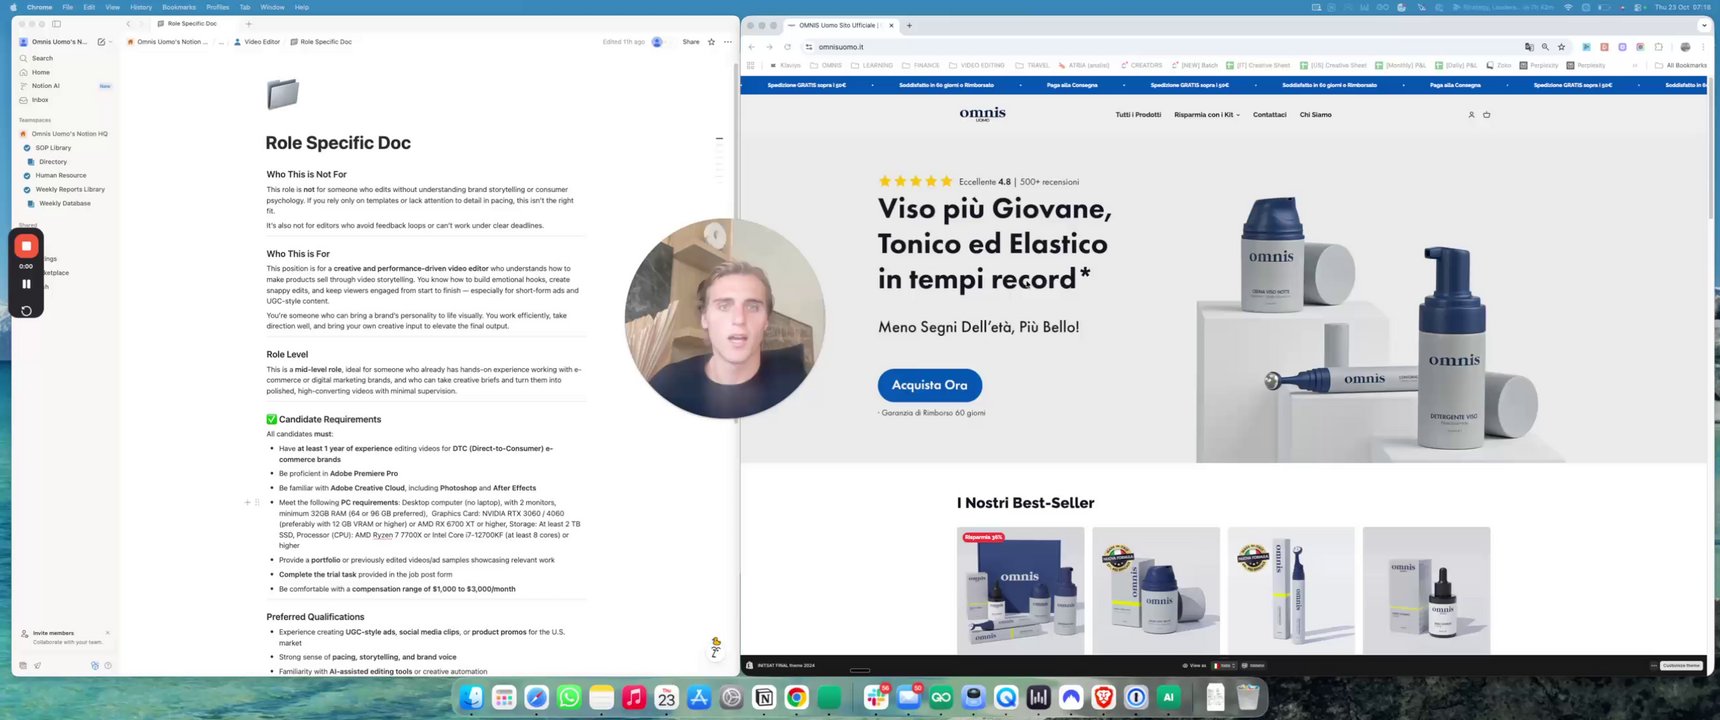Open the Notion page options ellipsis menu
This screenshot has height=720, width=1720.
tap(727, 42)
